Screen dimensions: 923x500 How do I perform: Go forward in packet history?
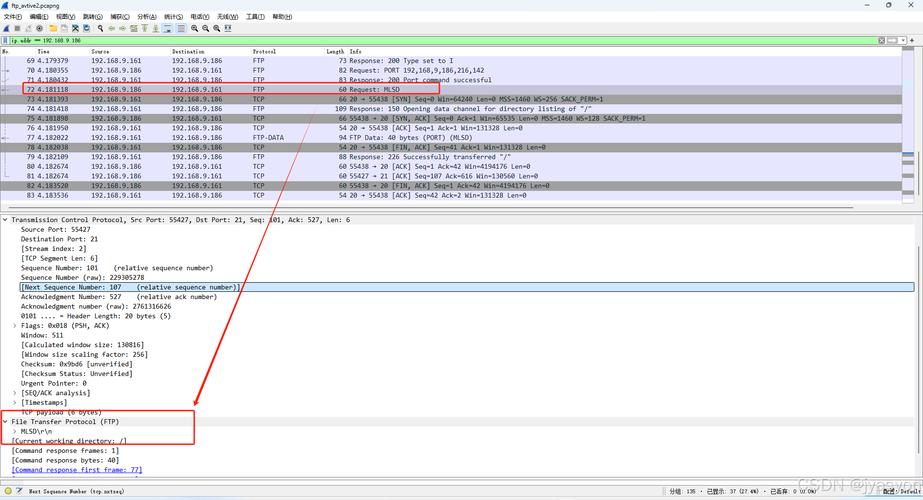(x=122, y=28)
